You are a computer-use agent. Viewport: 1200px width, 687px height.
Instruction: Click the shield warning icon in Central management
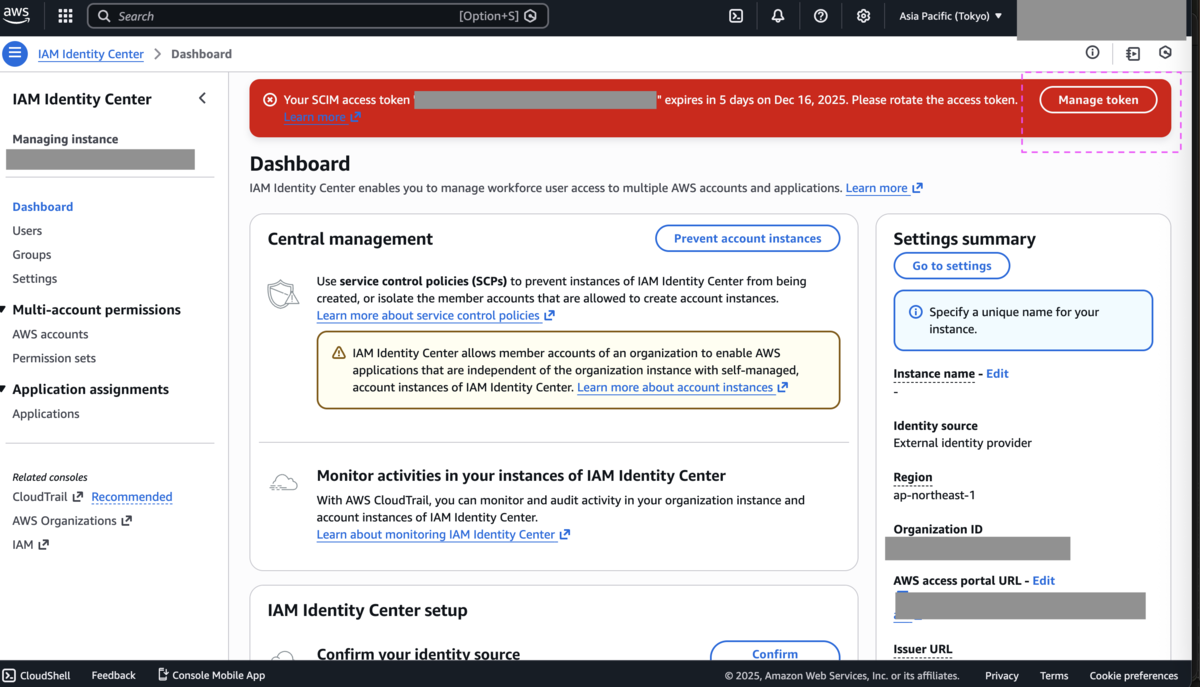point(283,294)
